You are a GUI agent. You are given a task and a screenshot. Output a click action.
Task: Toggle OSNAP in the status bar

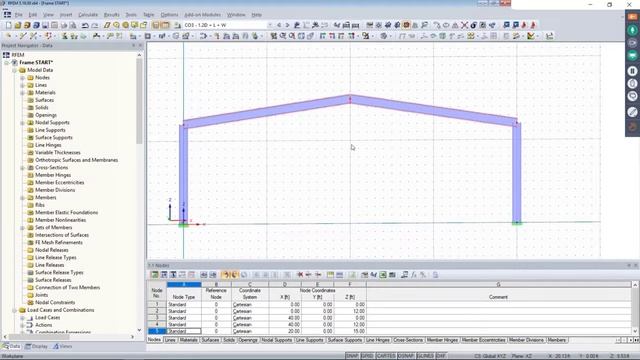[x=406, y=356]
